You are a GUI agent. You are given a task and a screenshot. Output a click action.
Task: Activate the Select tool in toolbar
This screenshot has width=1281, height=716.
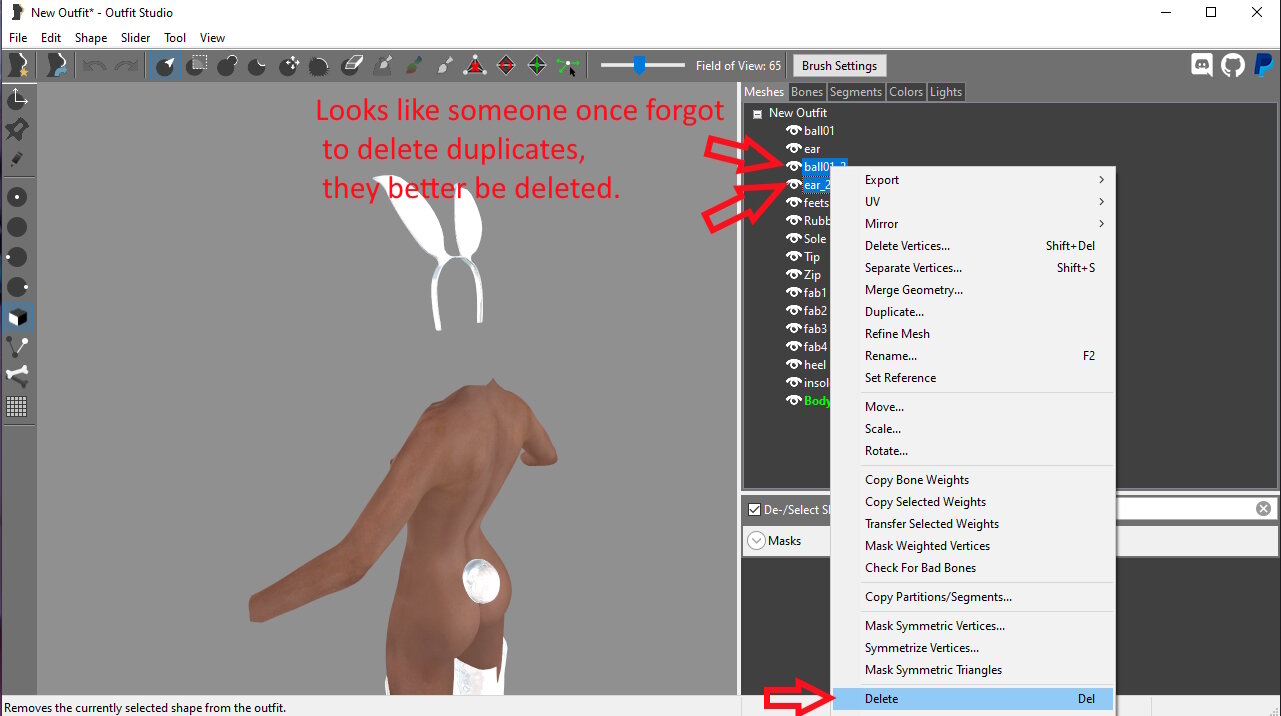click(166, 66)
